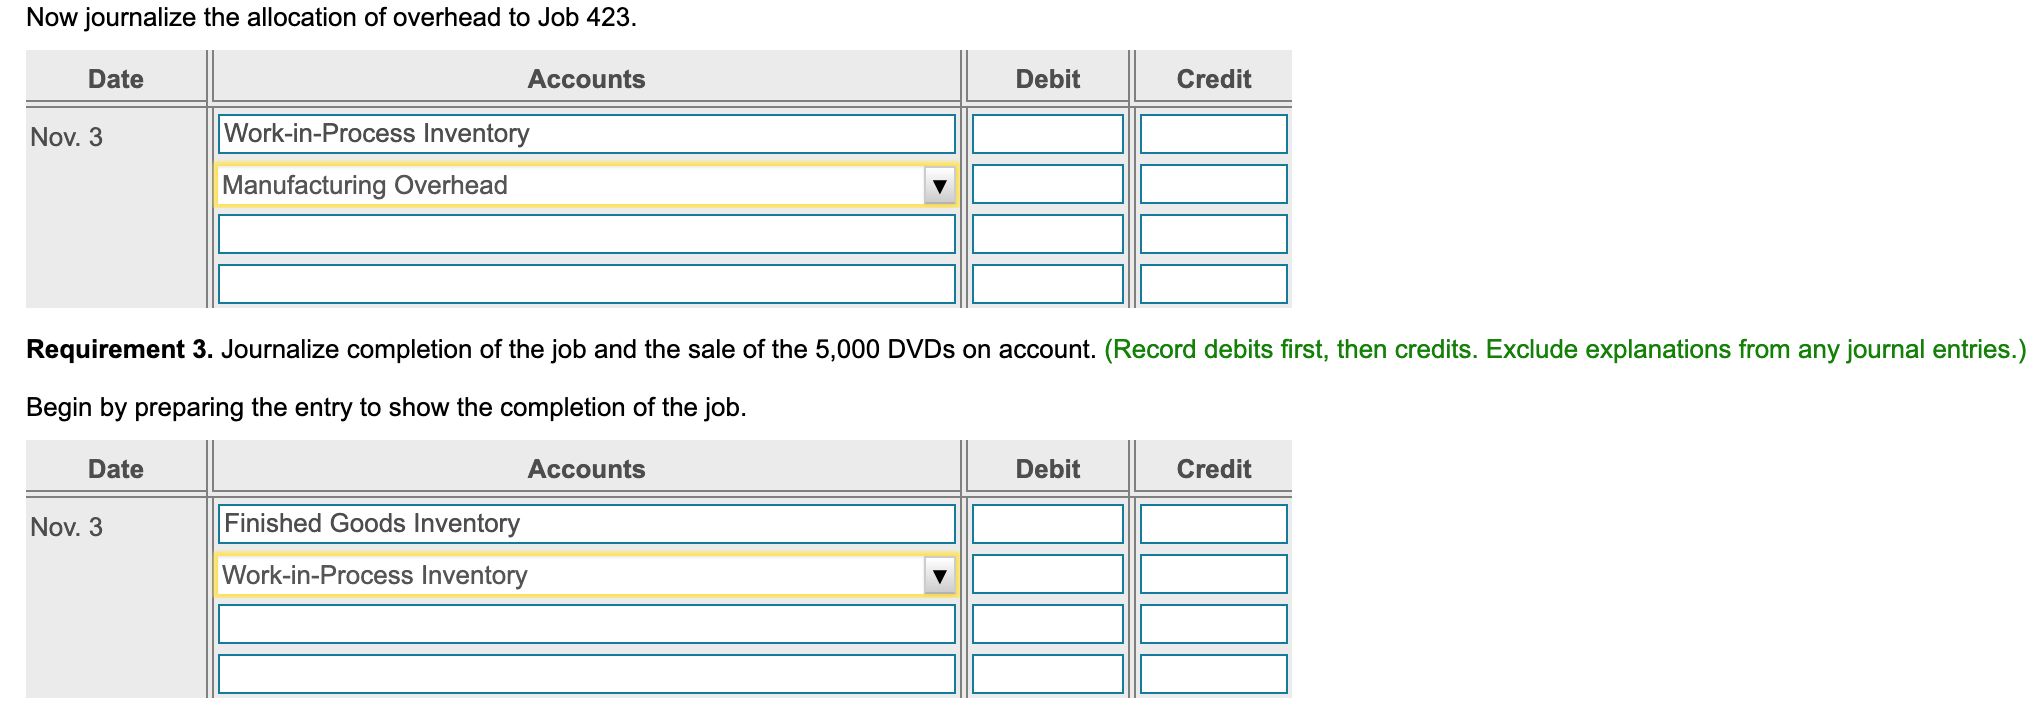Click third-row debit field in overhead entry

coord(1048,234)
